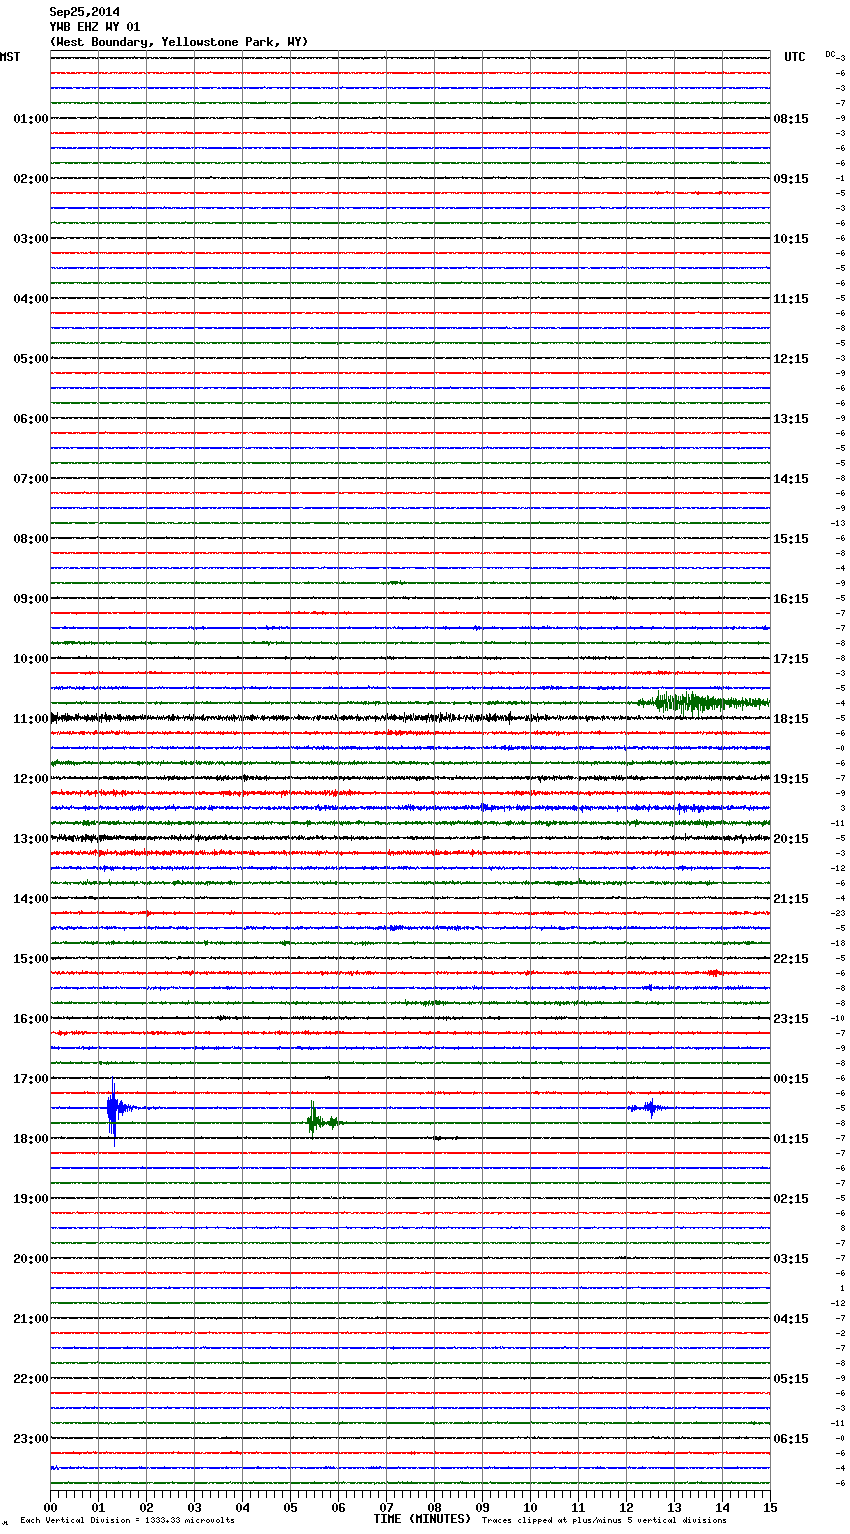Select the 11:00 MST hour label
Viewport: 850px width, 1534px height.
coord(31,719)
